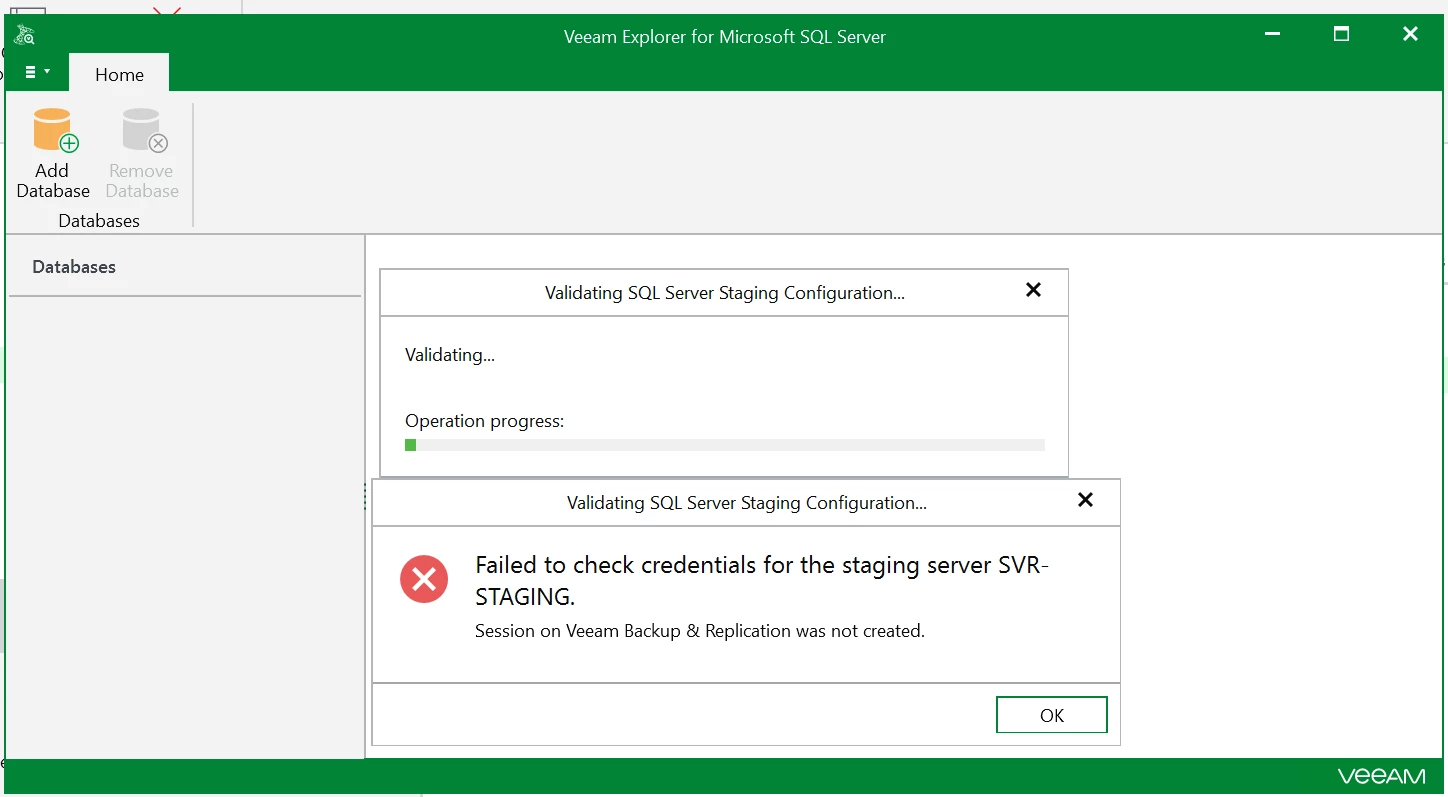
Task: Click the operation progress bar
Action: (x=725, y=445)
